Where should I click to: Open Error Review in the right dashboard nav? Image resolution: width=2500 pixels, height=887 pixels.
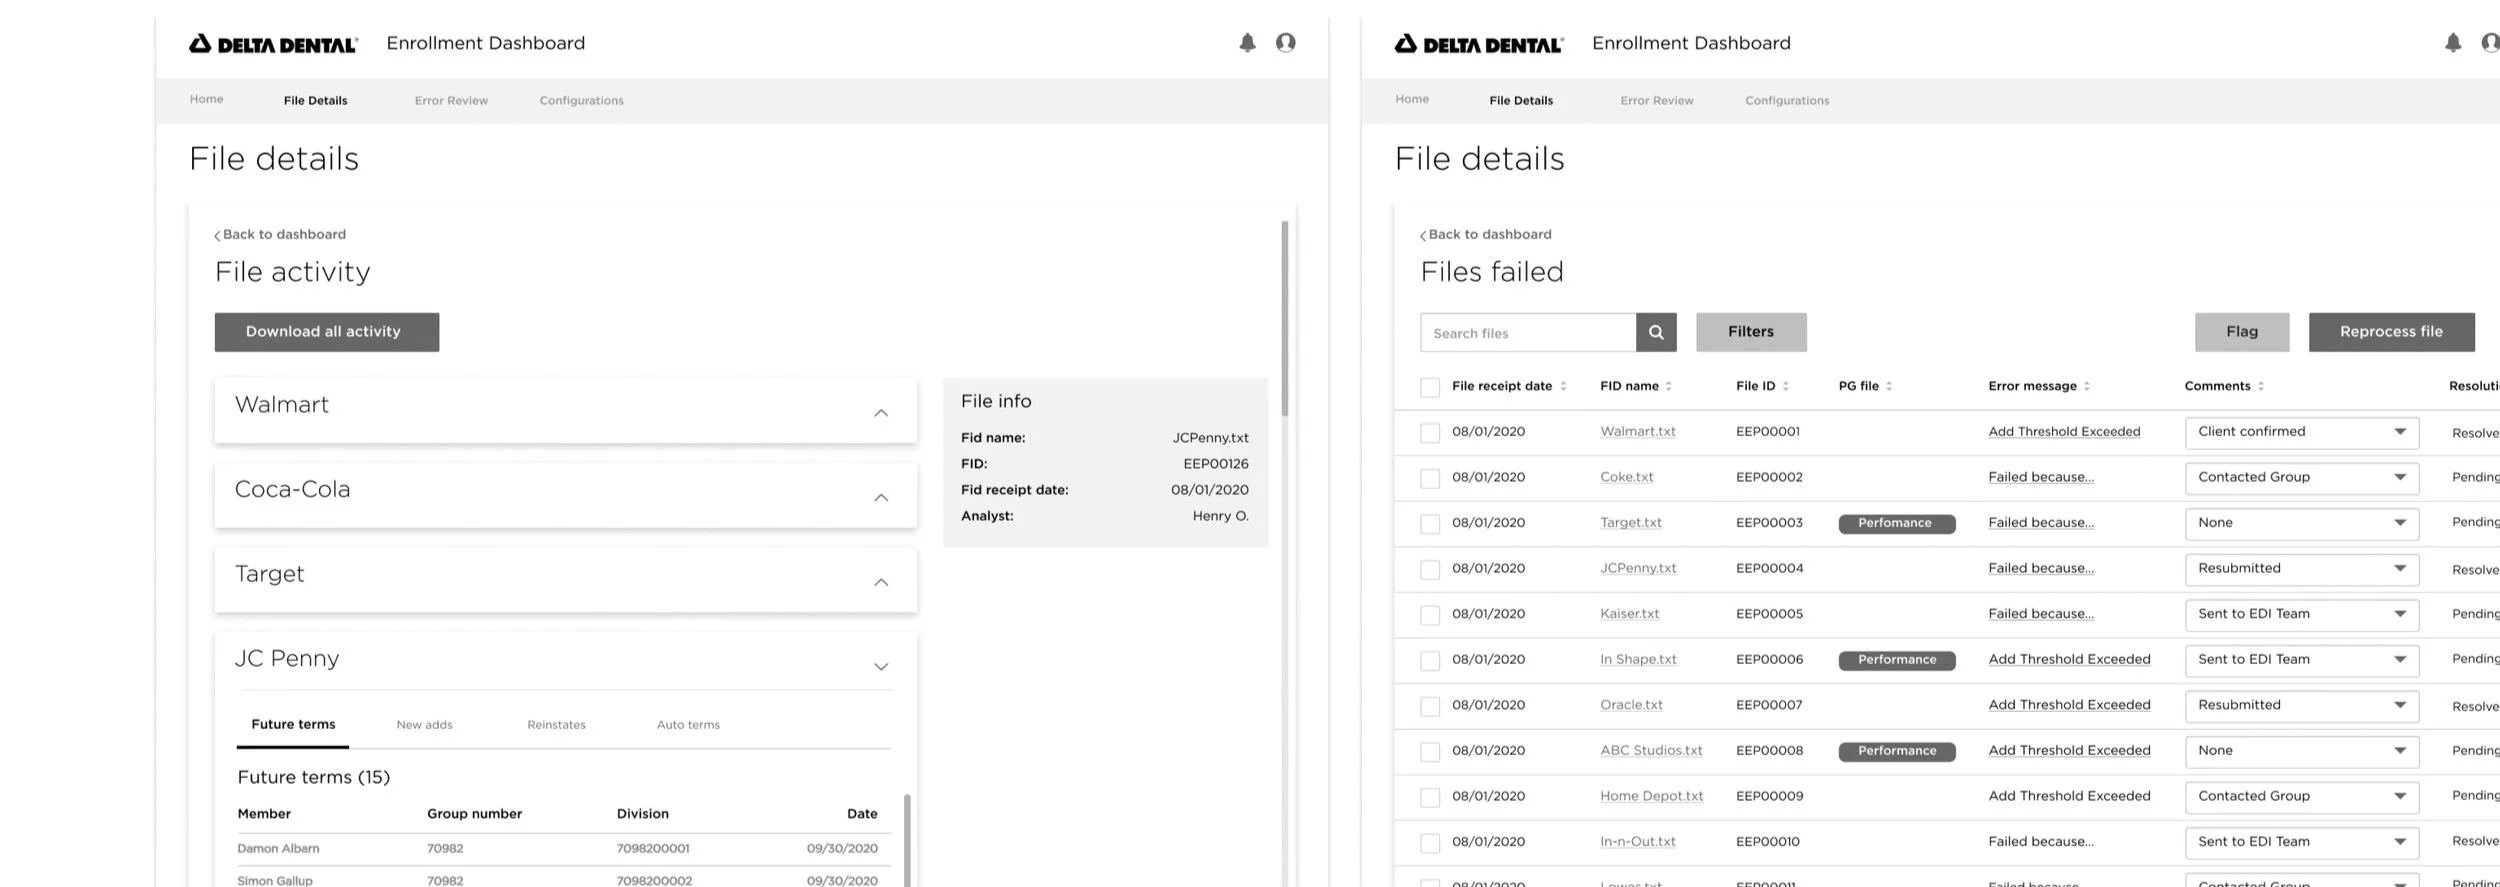[x=1657, y=101]
